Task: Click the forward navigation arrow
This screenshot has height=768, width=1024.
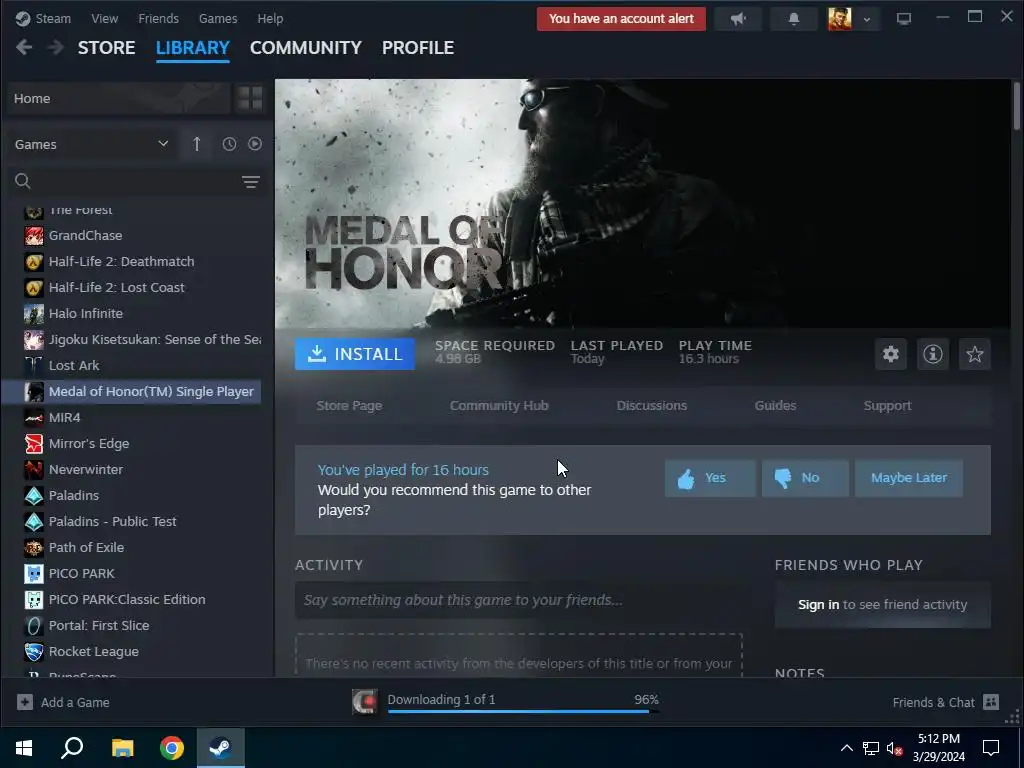Action: [x=56, y=48]
